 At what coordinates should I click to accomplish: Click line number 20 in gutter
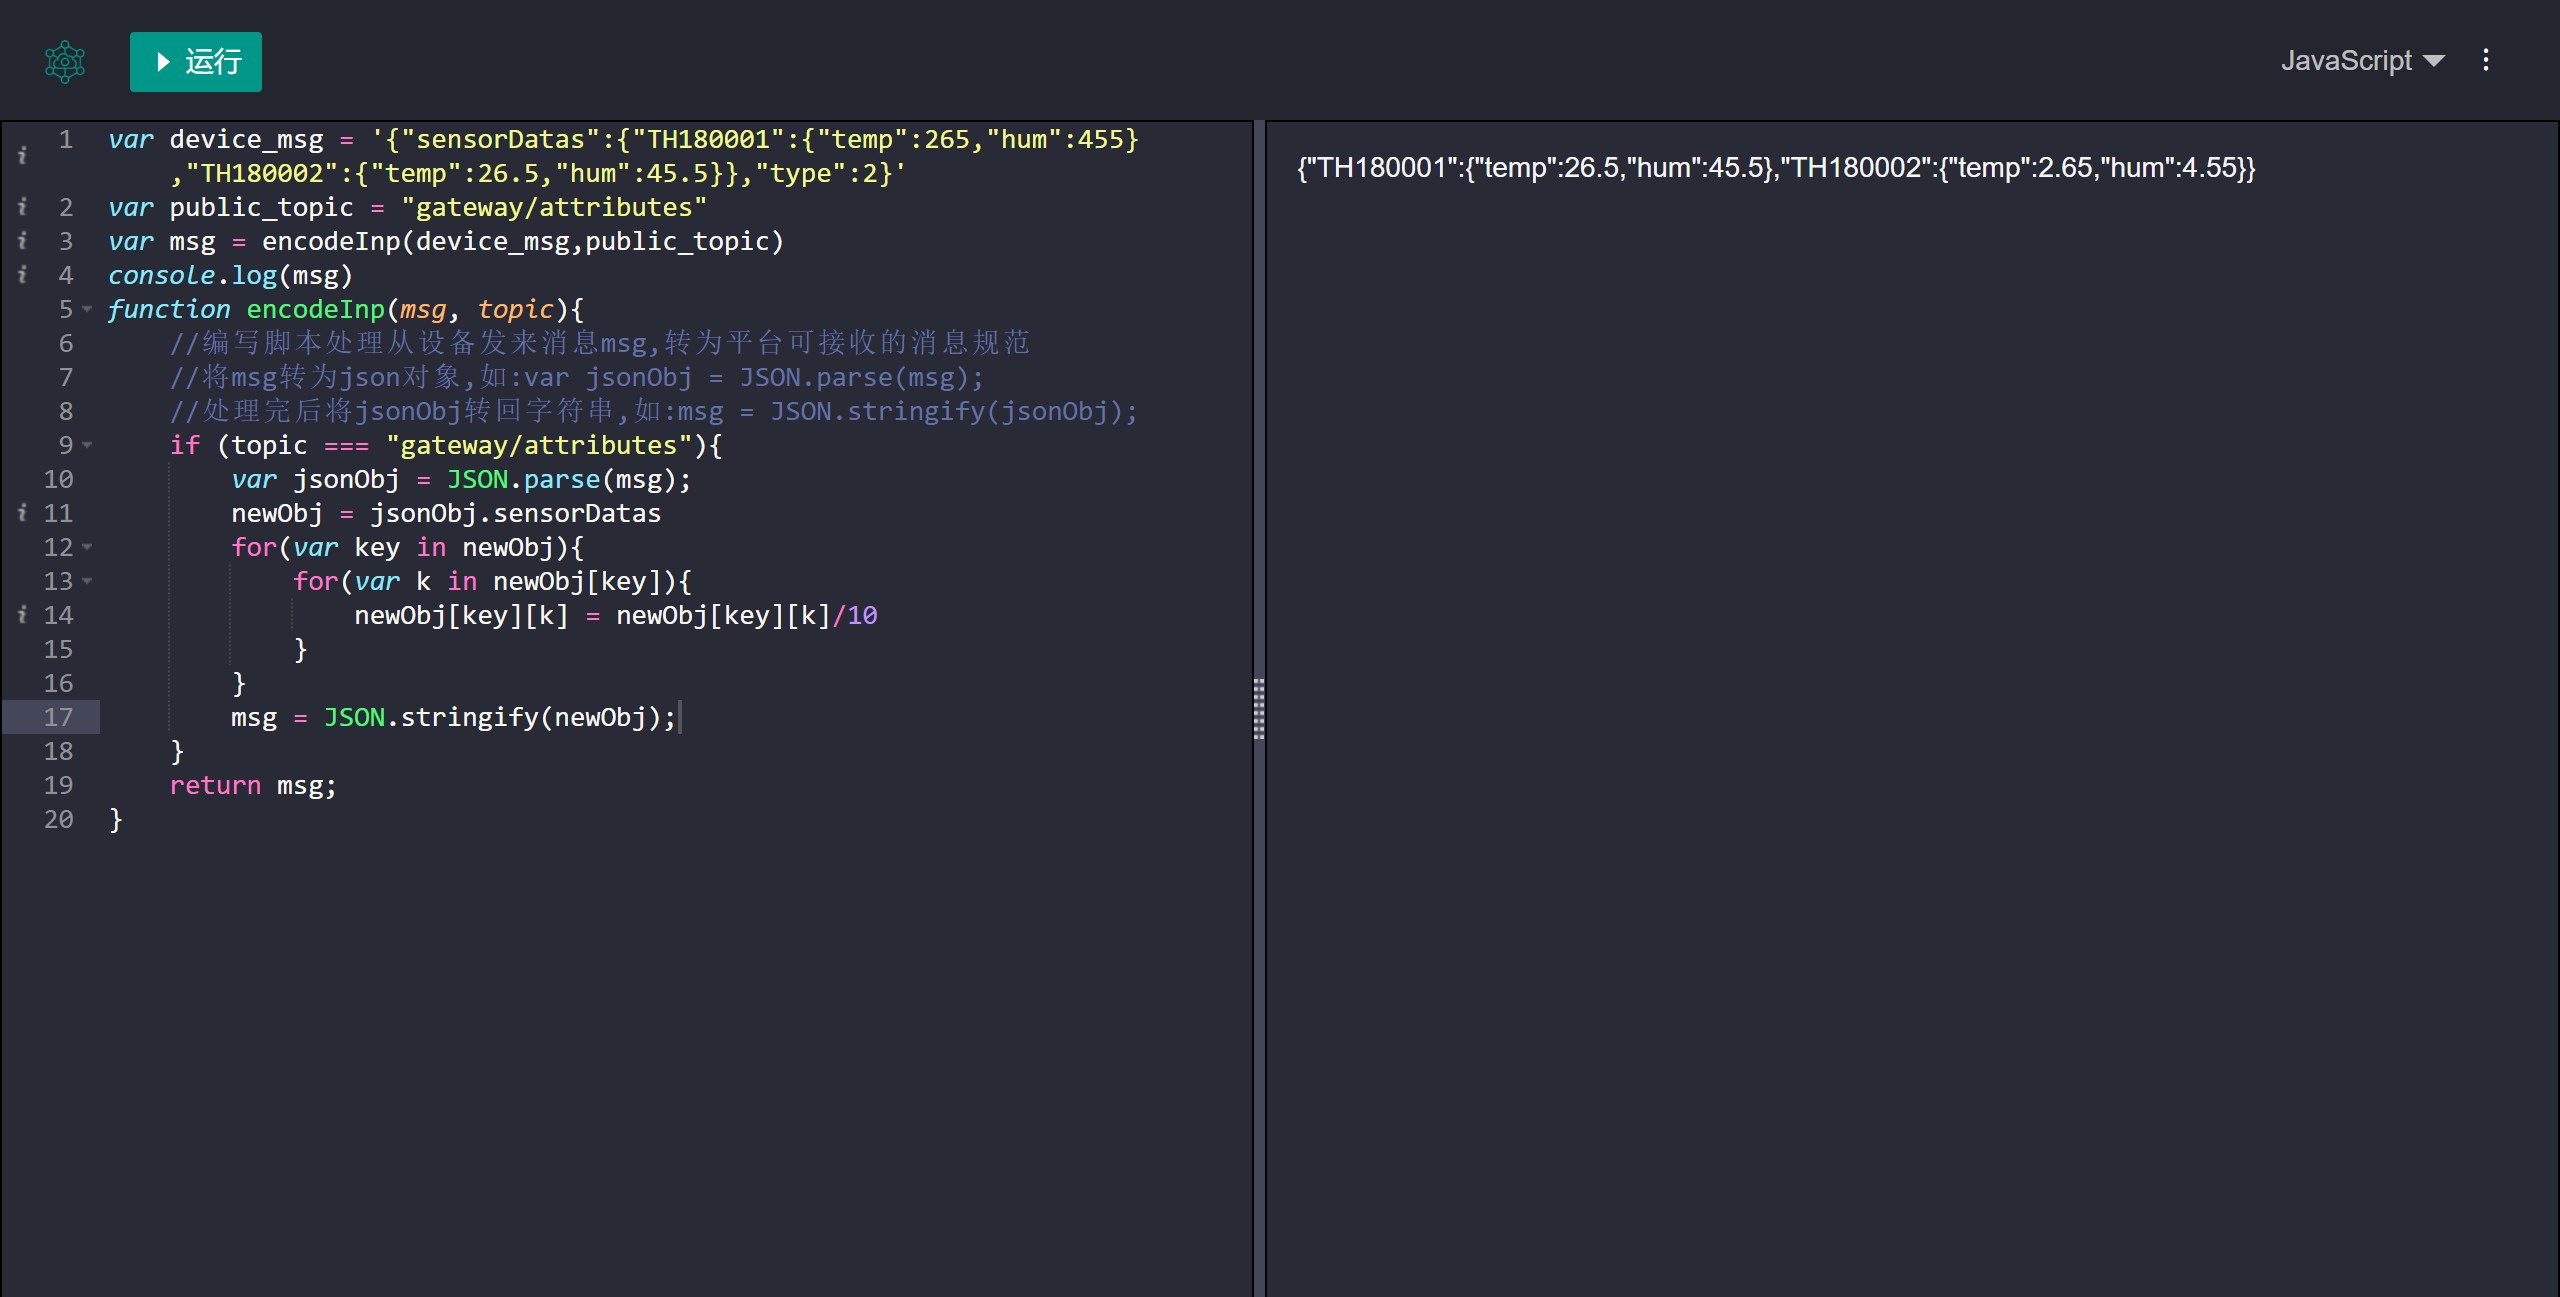click(58, 819)
